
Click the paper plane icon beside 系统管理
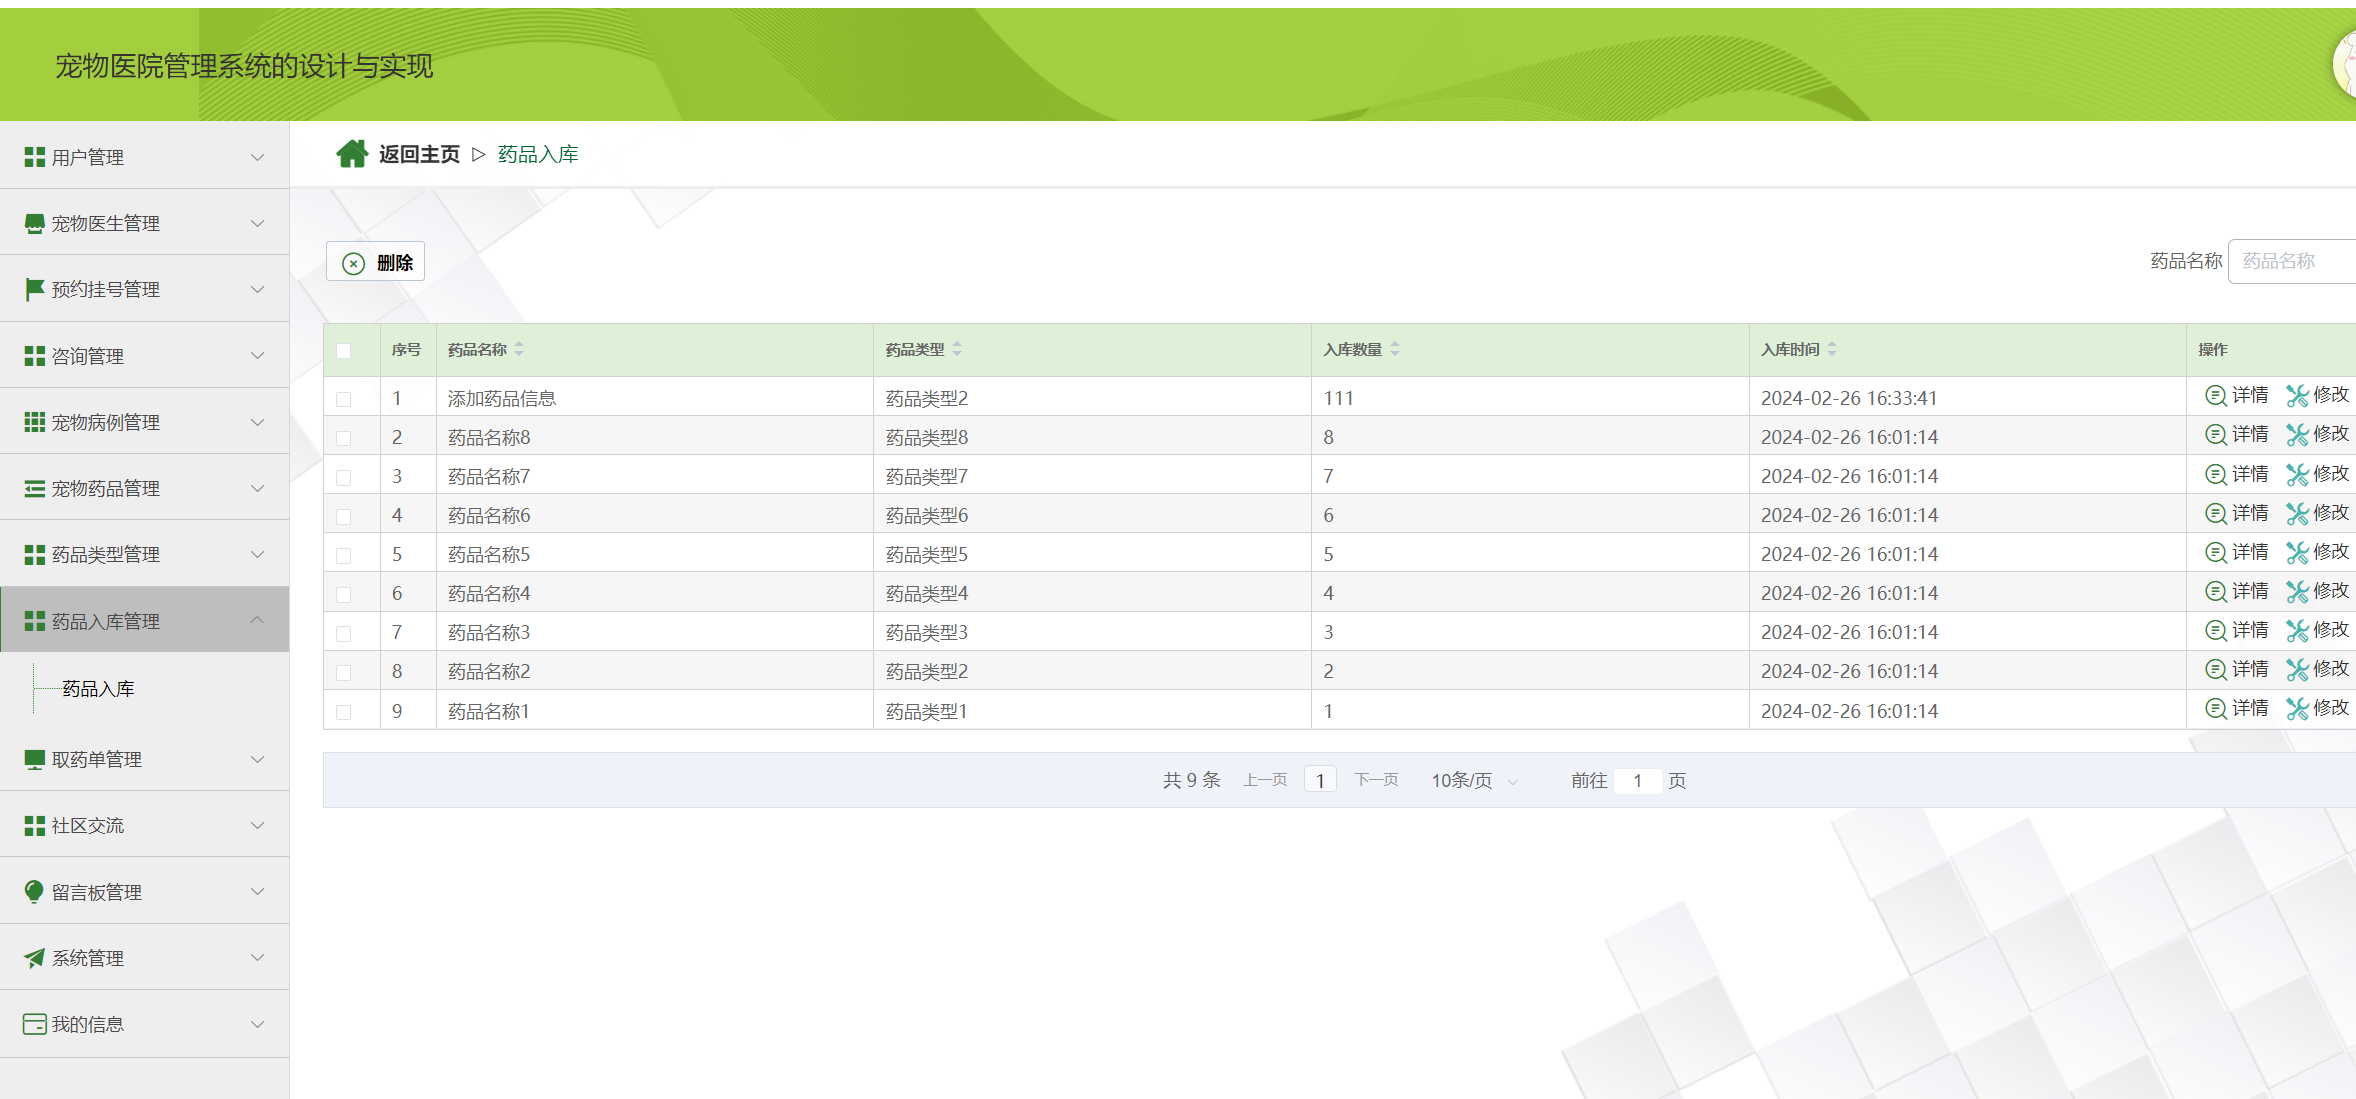coord(35,957)
